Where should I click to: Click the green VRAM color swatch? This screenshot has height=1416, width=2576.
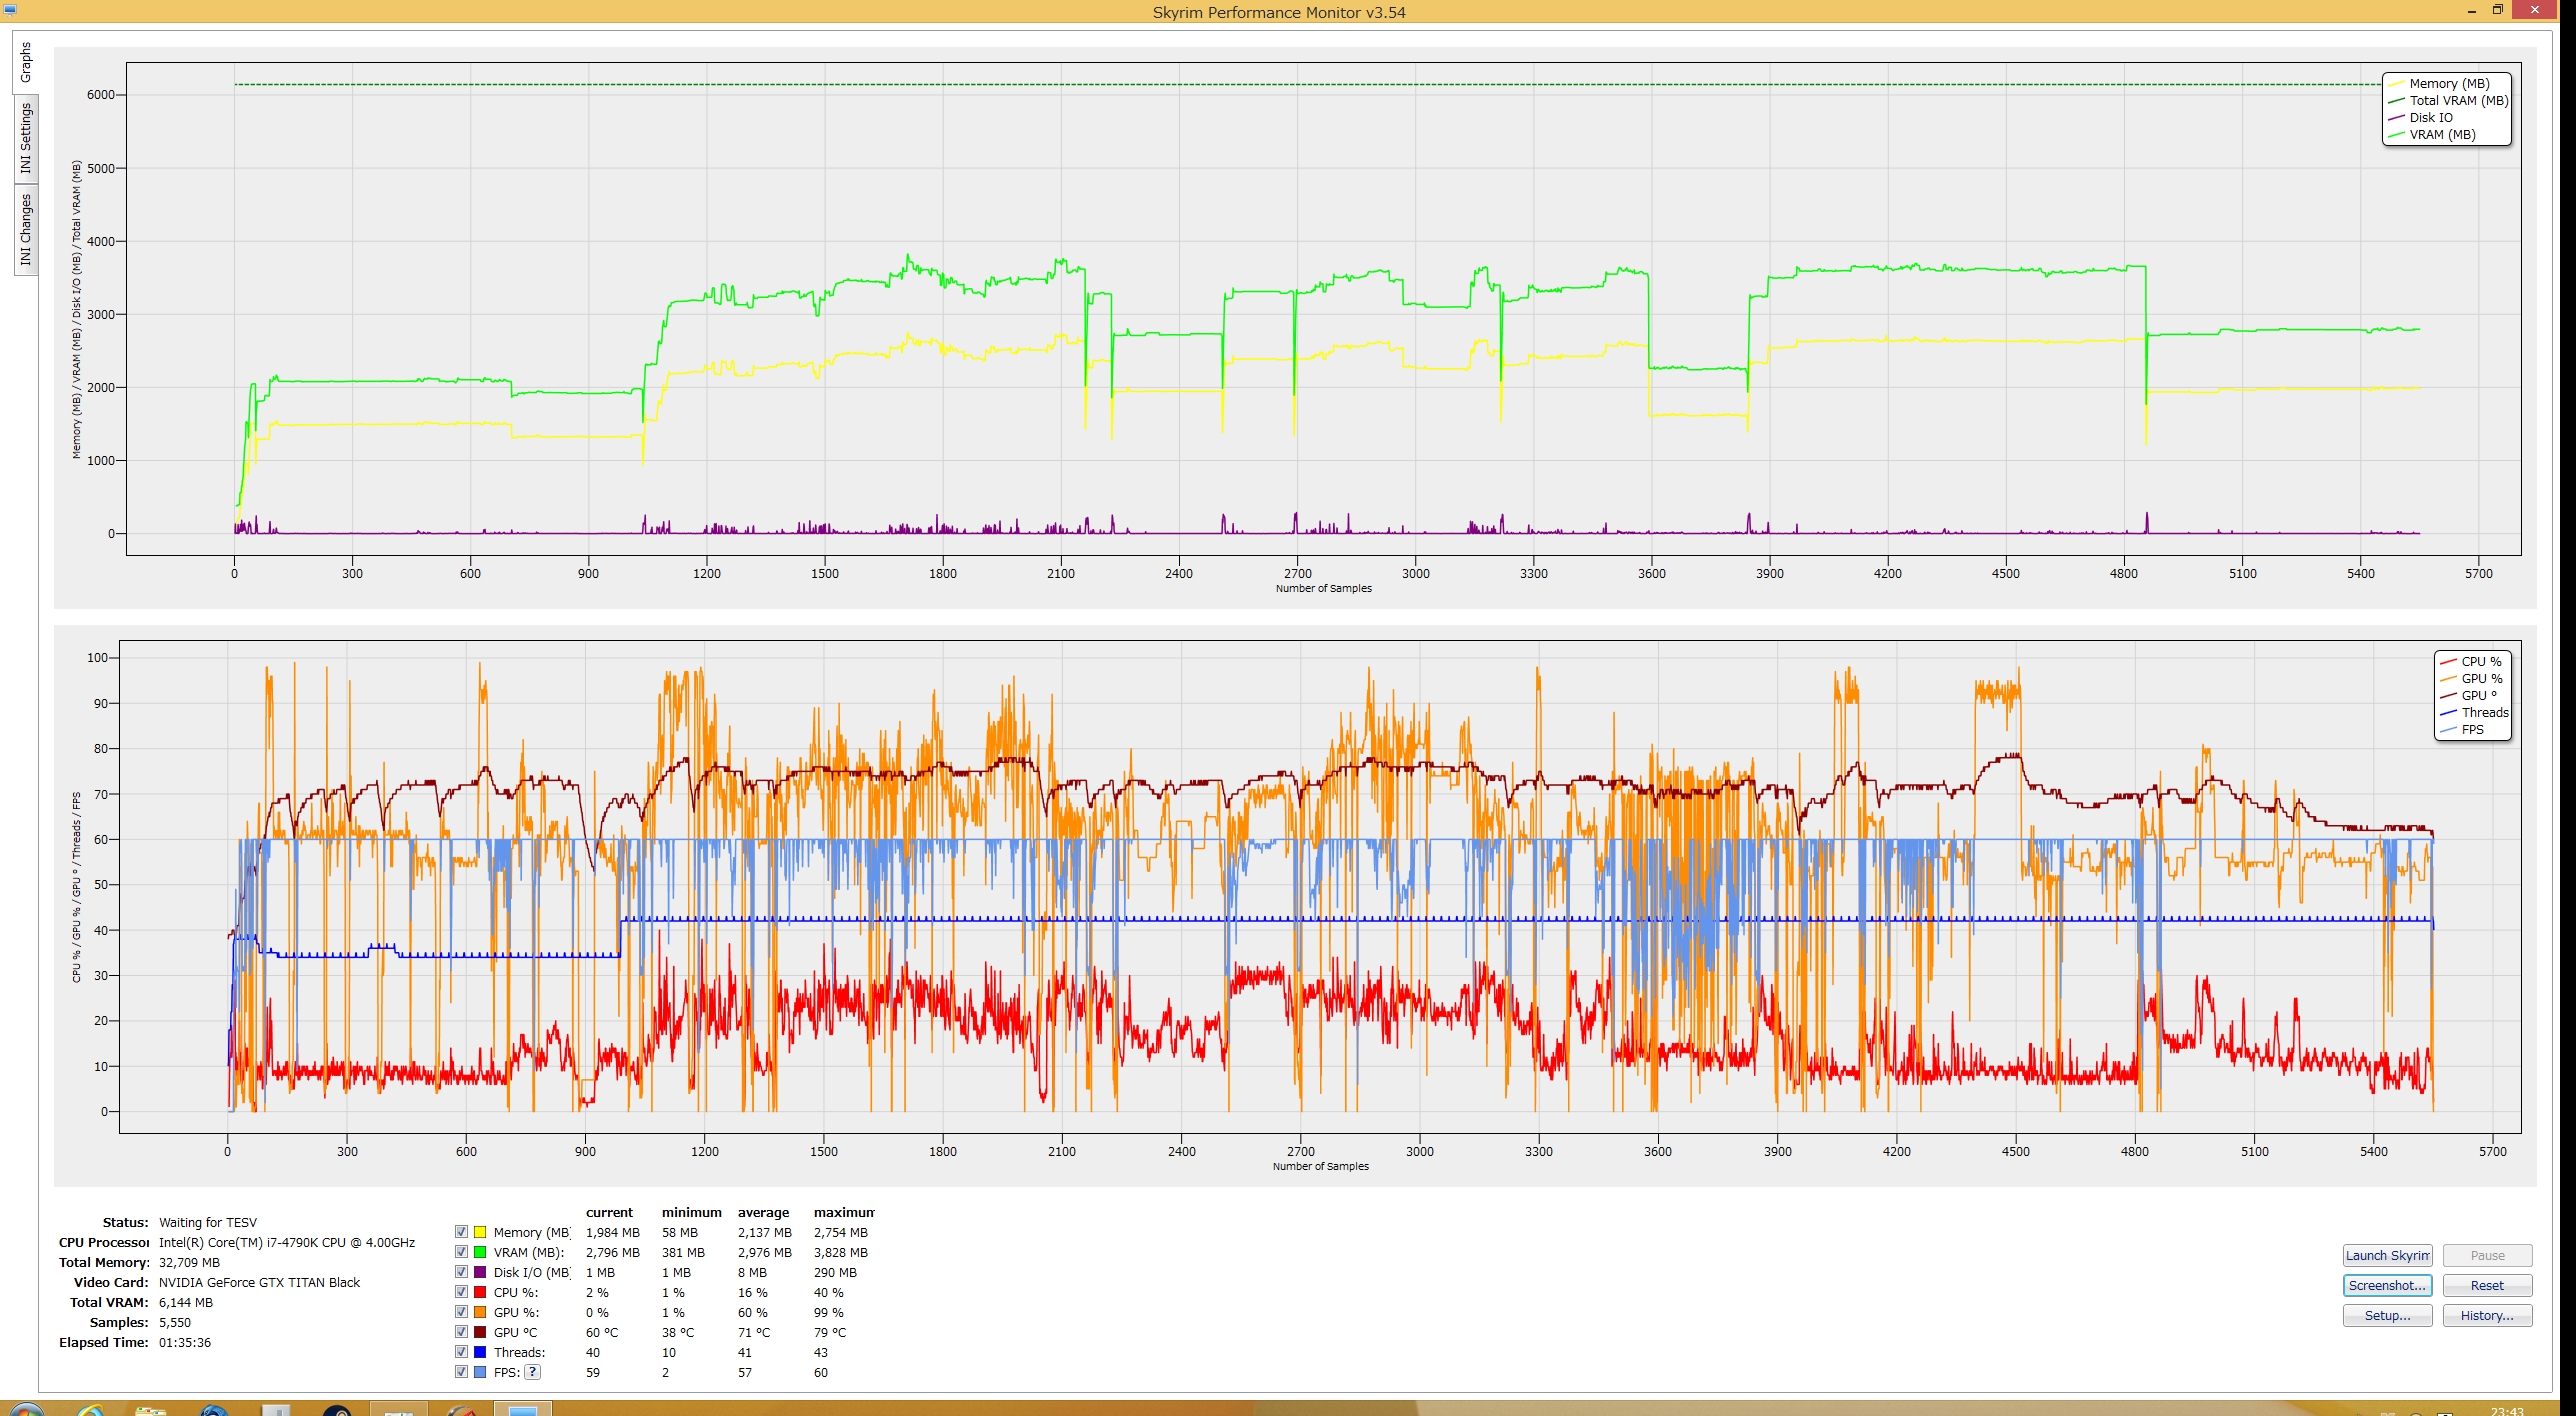click(480, 1252)
